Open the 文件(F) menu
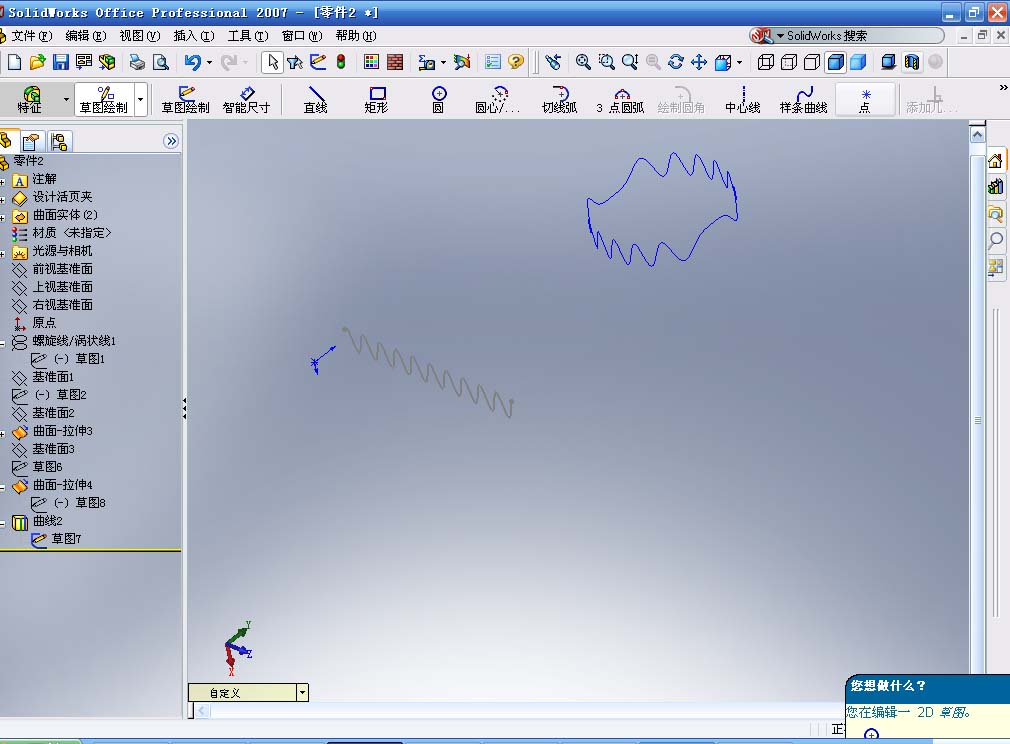This screenshot has width=1010, height=744. tap(30, 35)
